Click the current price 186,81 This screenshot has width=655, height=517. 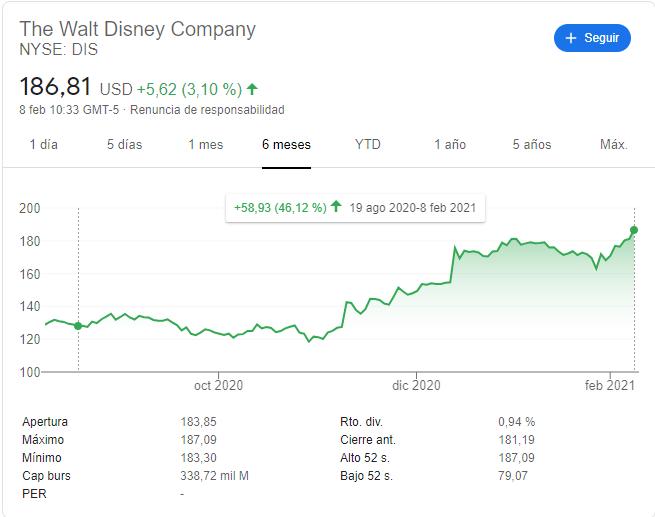(x=55, y=86)
